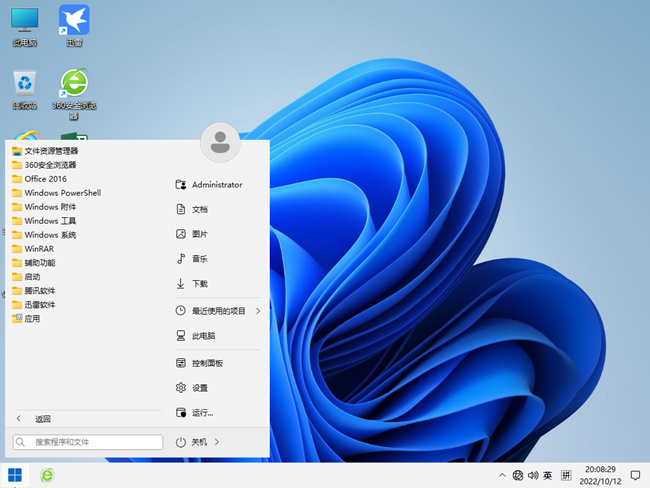Expand the 辅助功能 folder
Viewport: 650px width, 488px height.
tap(34, 263)
